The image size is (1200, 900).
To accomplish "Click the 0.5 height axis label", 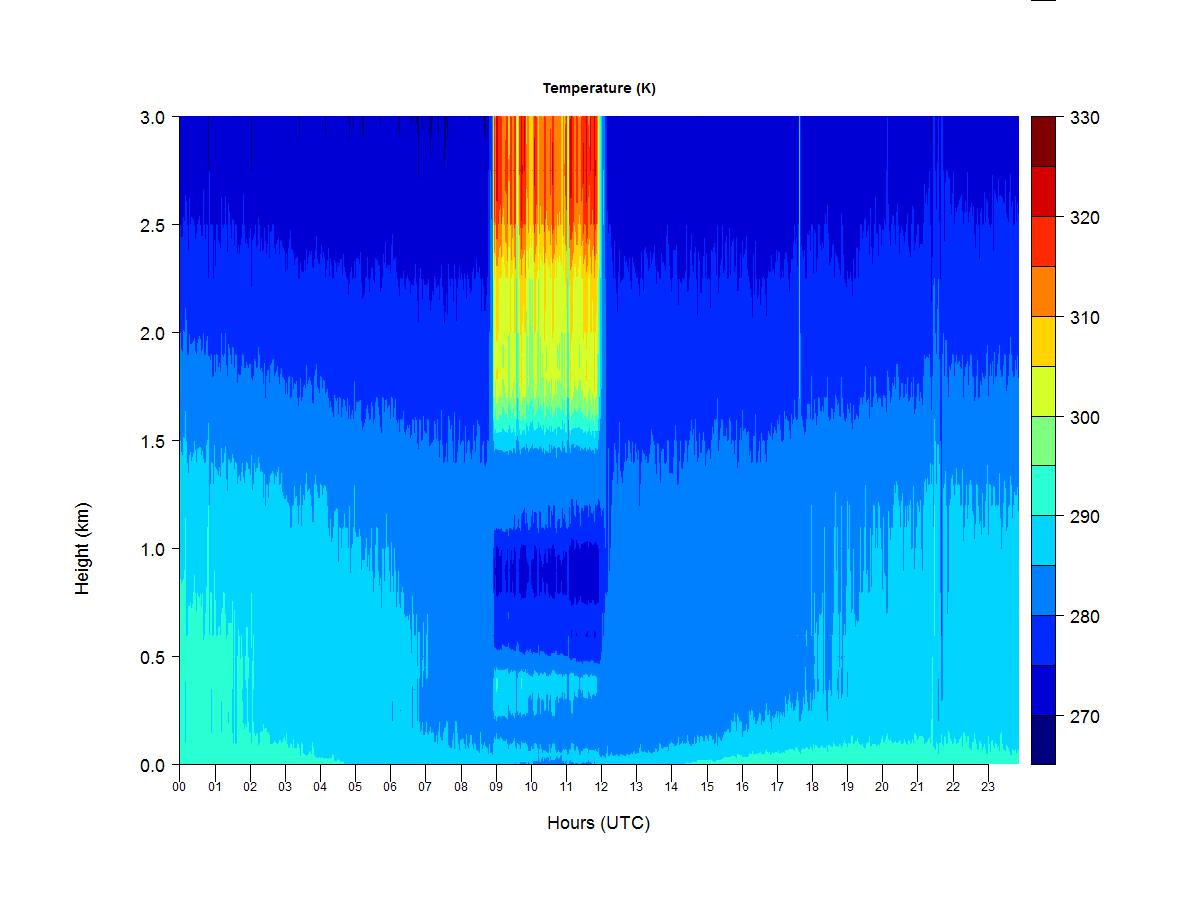I will (152, 657).
